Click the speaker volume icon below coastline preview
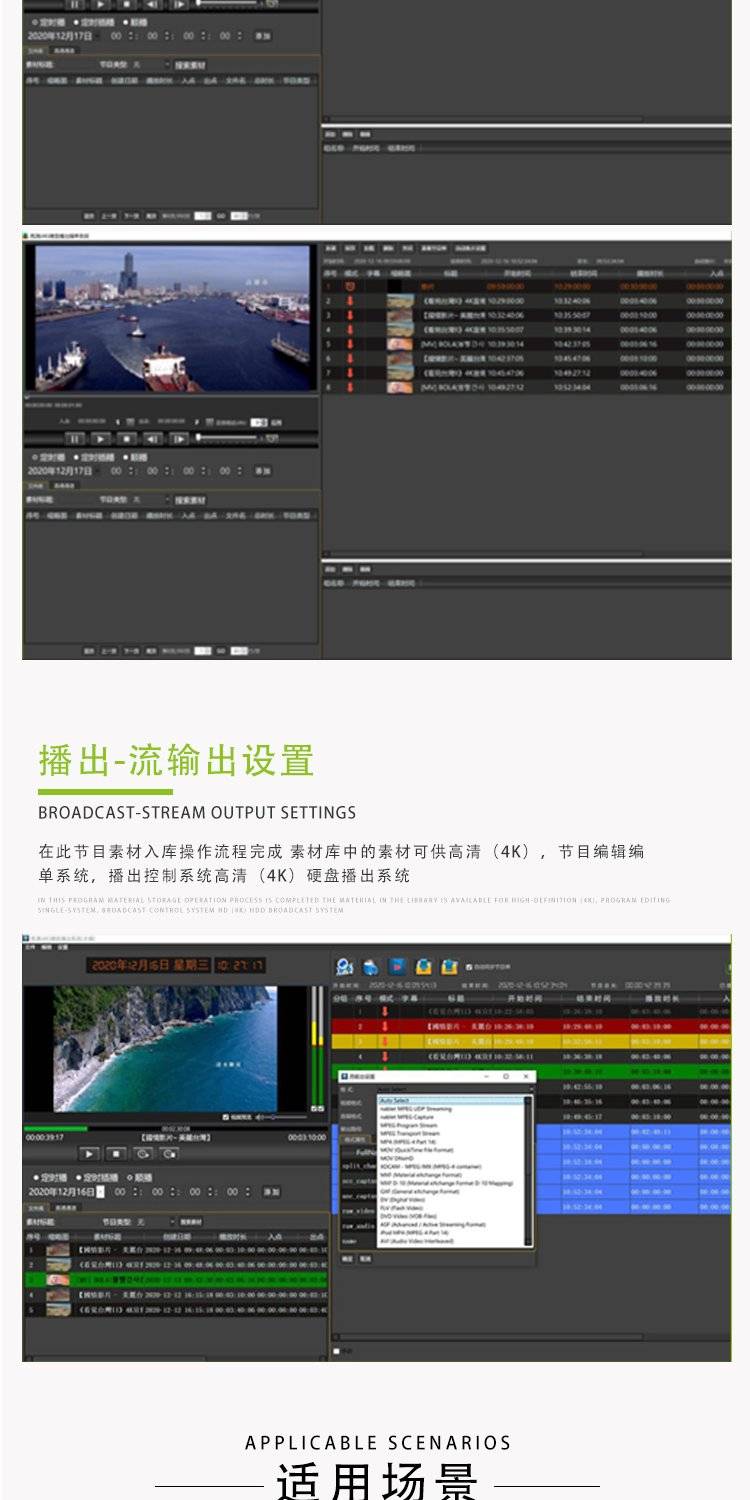 pyautogui.click(x=260, y=1117)
